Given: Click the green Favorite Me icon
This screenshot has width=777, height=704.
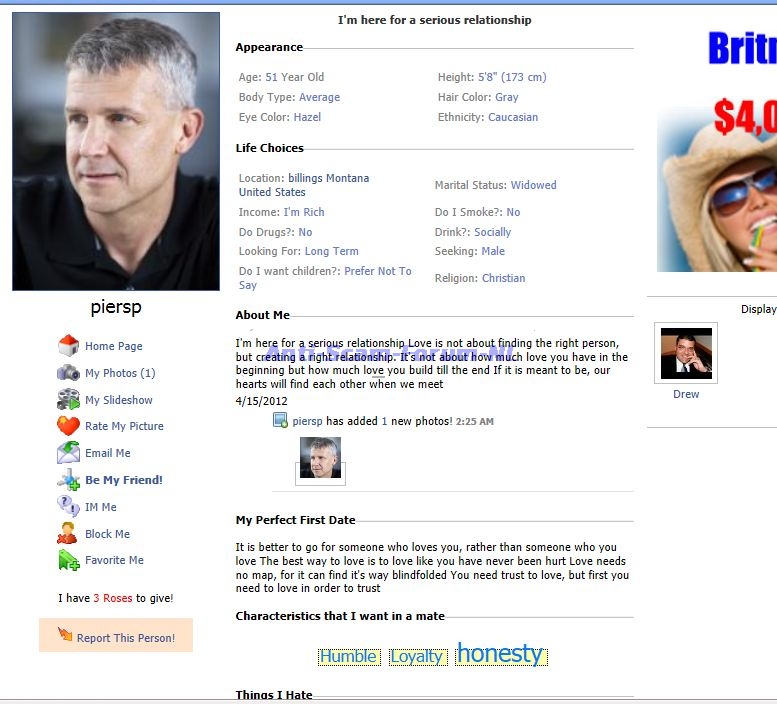Looking at the screenshot, I should (x=69, y=560).
